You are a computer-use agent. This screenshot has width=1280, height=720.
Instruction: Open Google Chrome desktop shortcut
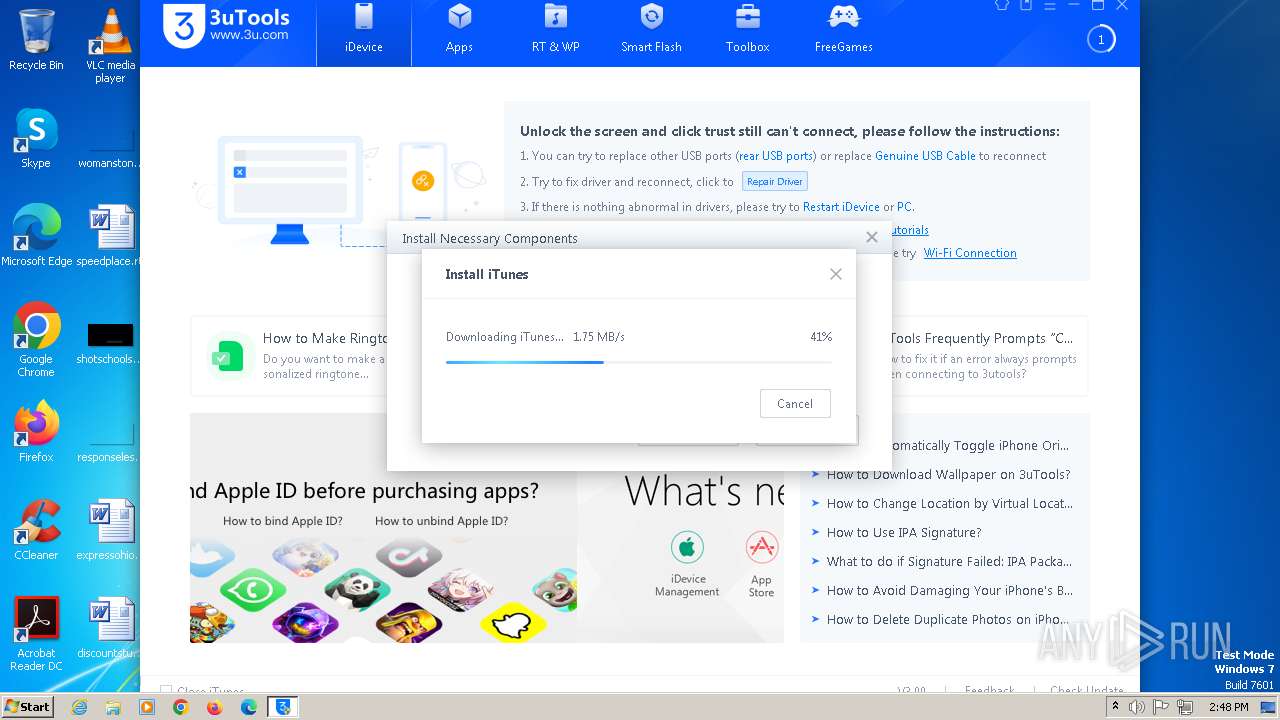[x=36, y=340]
